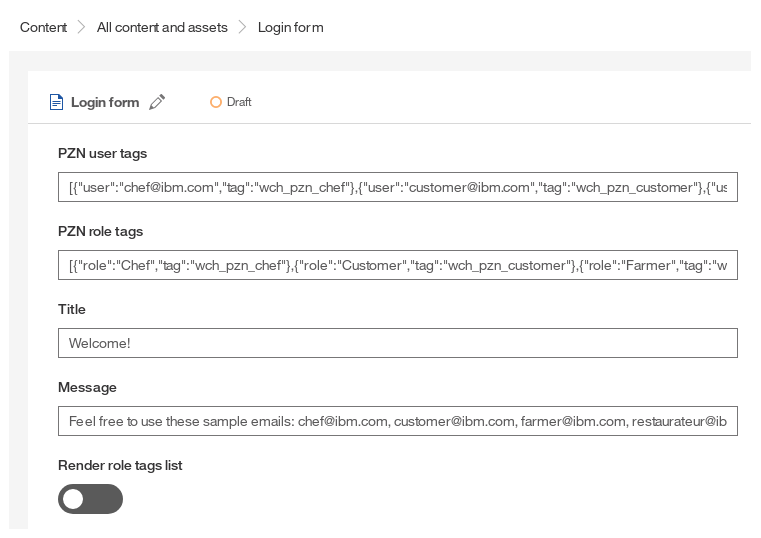Image resolution: width=761 pixels, height=538 pixels.
Task: Select the Login form breadcrumb item
Action: pyautogui.click(x=290, y=27)
